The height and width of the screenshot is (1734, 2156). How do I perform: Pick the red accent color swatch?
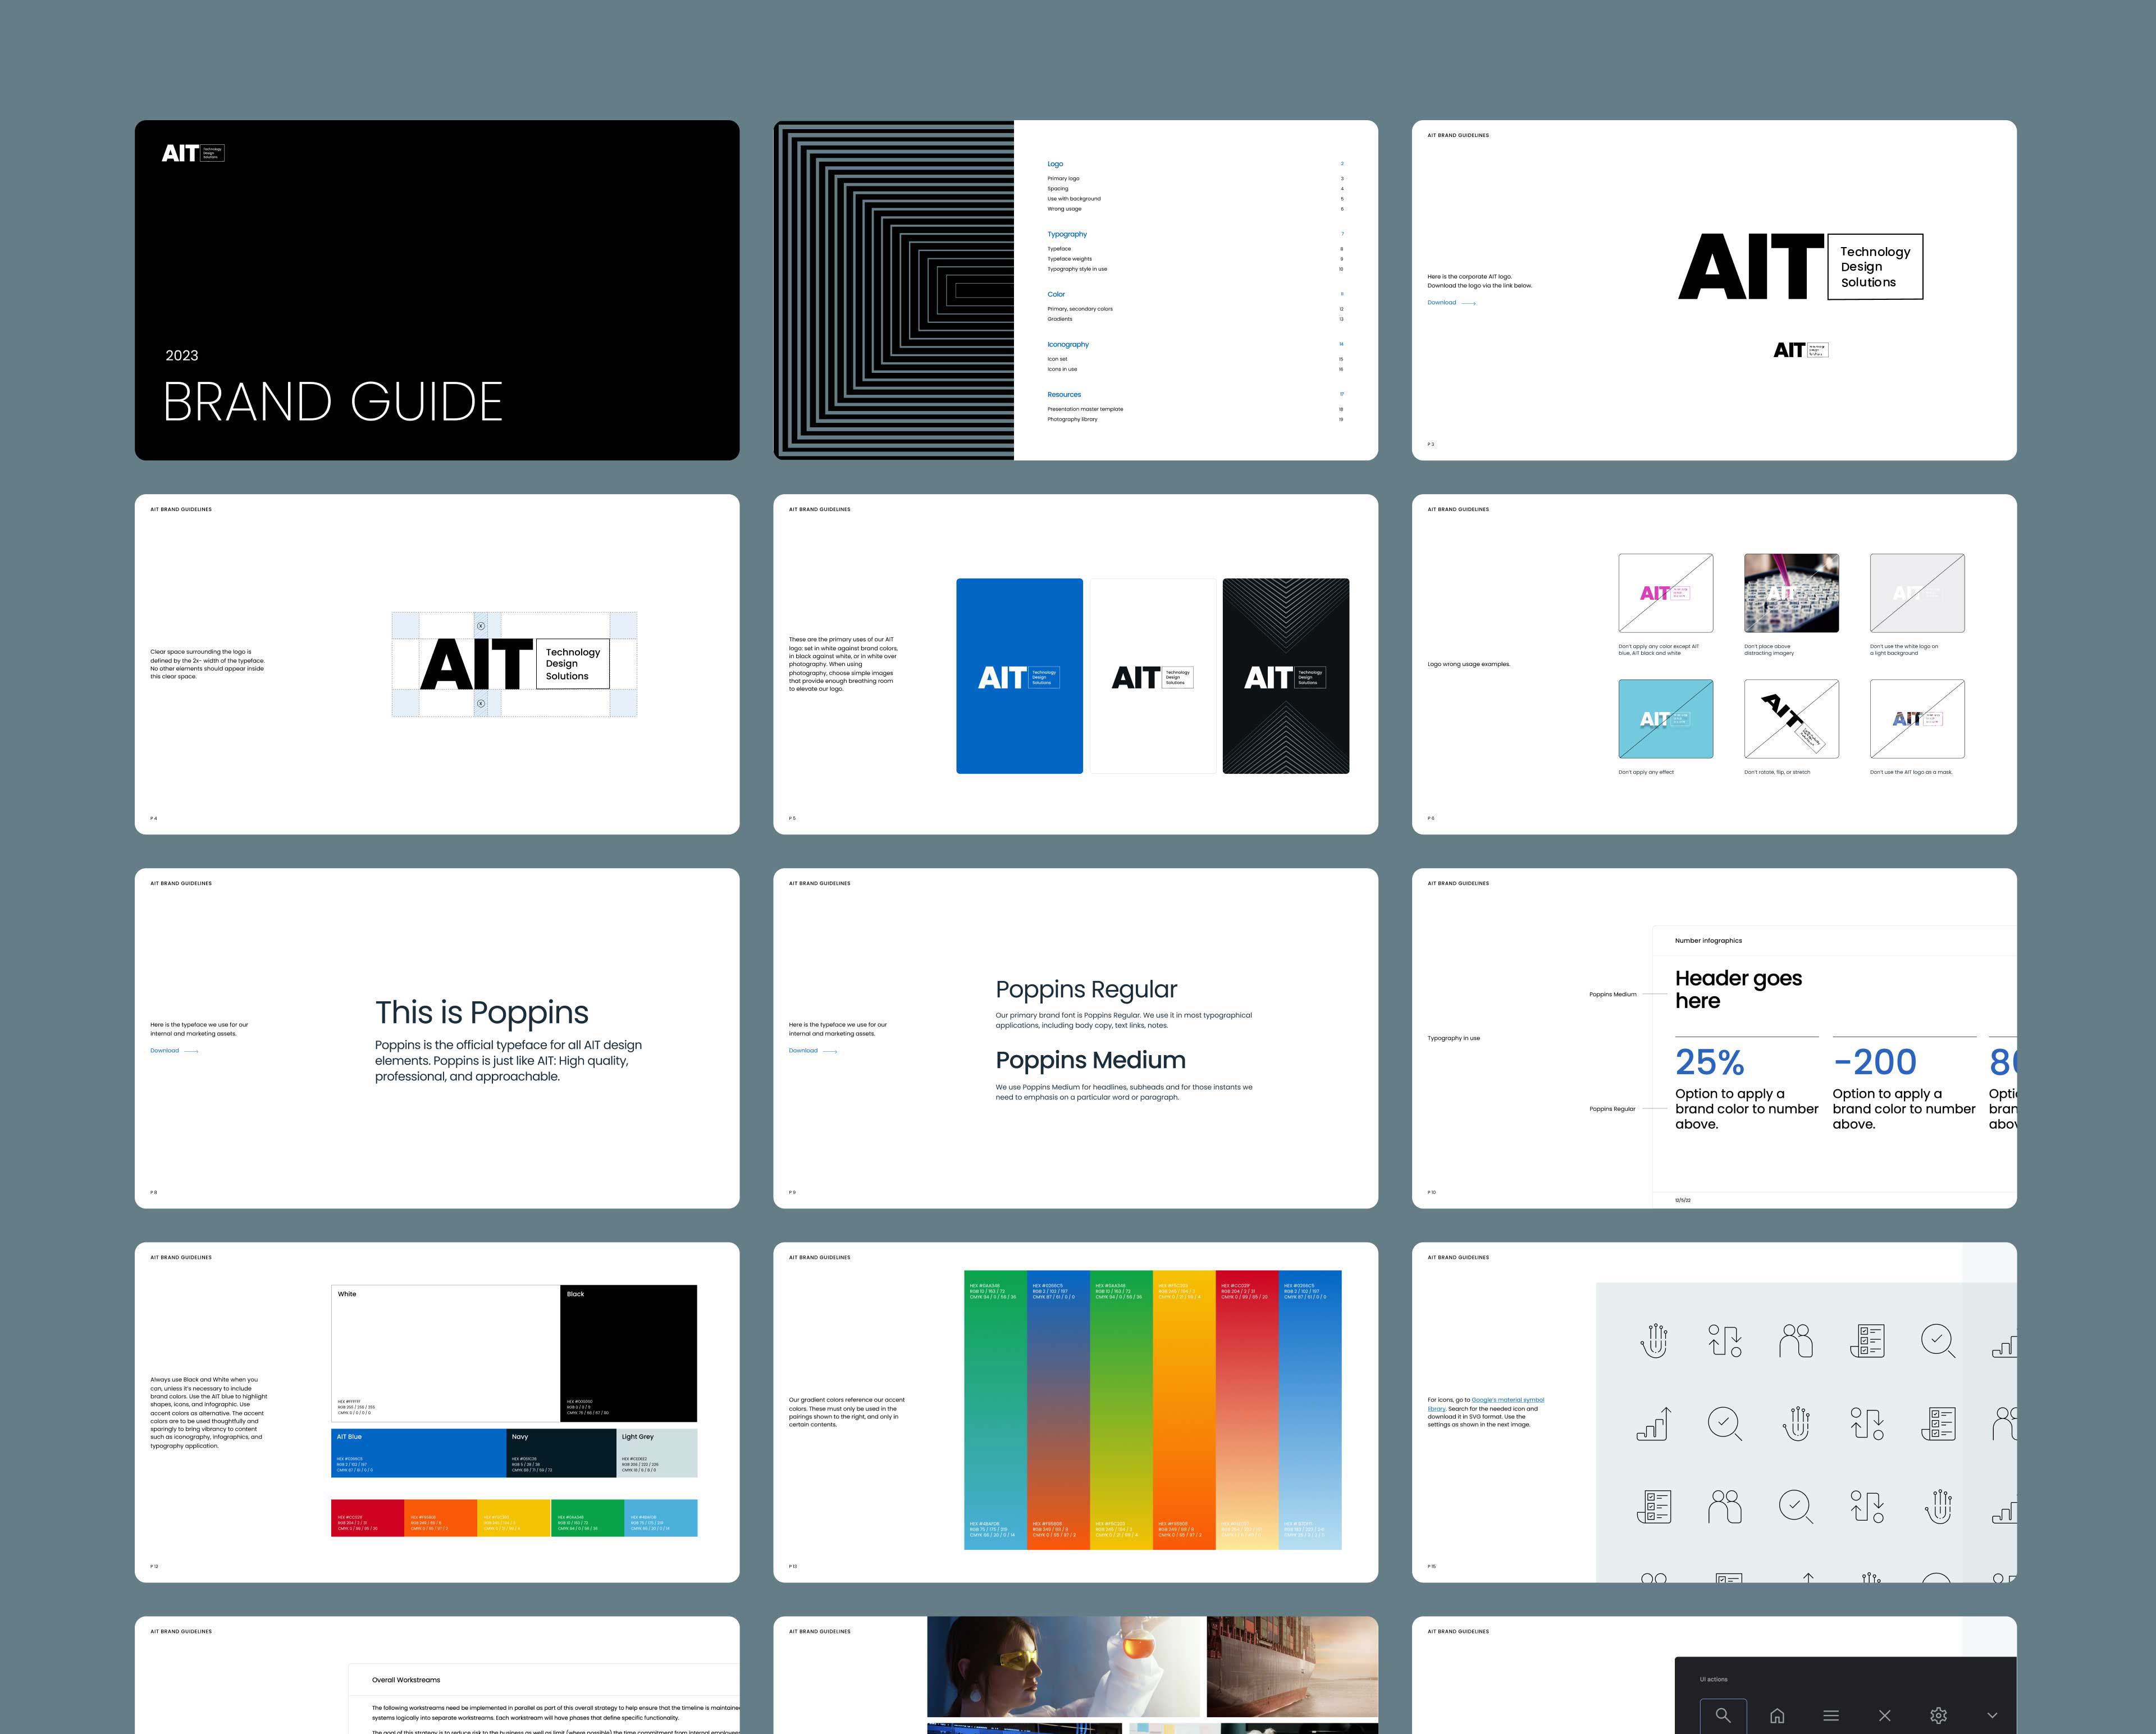pos(367,1518)
